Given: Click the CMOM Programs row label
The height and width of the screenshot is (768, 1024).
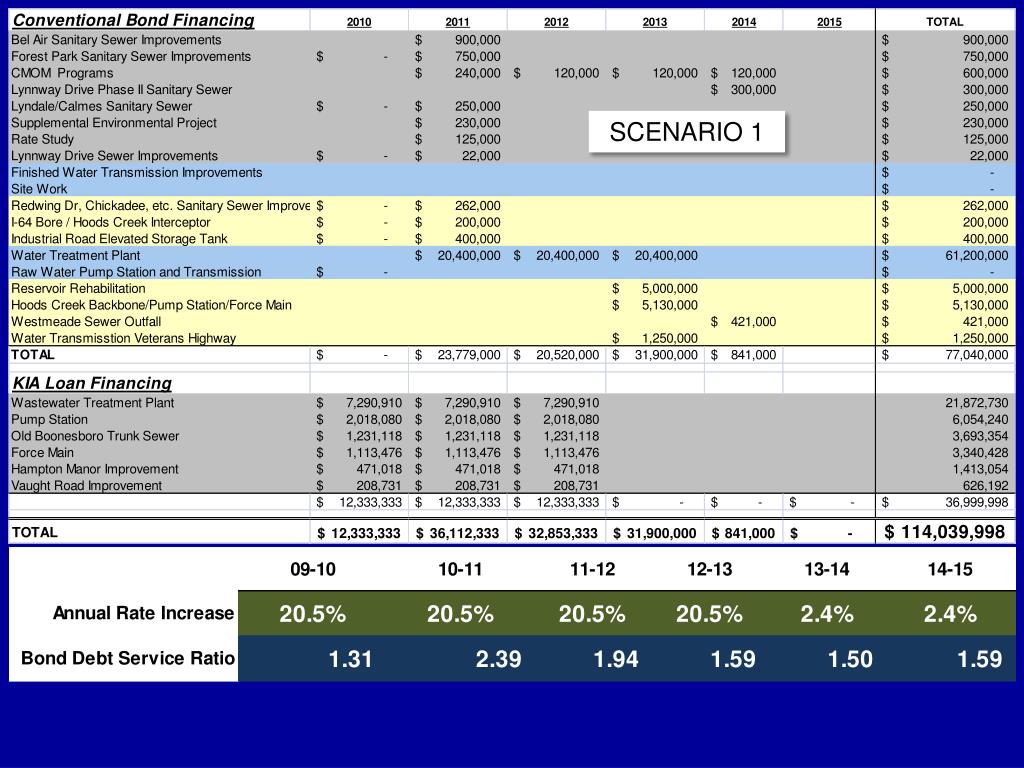Looking at the screenshot, I should [x=62, y=73].
